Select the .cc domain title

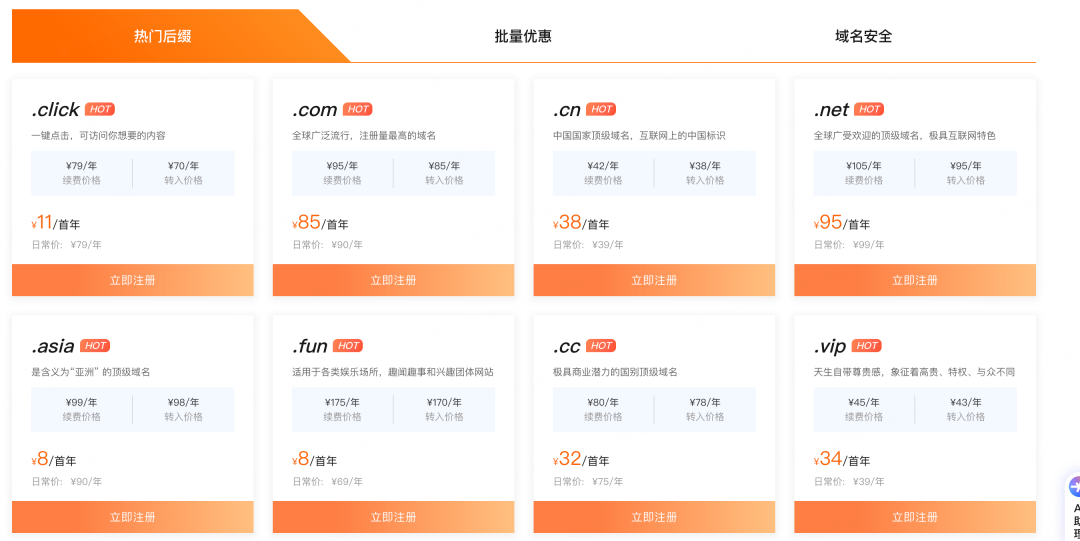(567, 346)
